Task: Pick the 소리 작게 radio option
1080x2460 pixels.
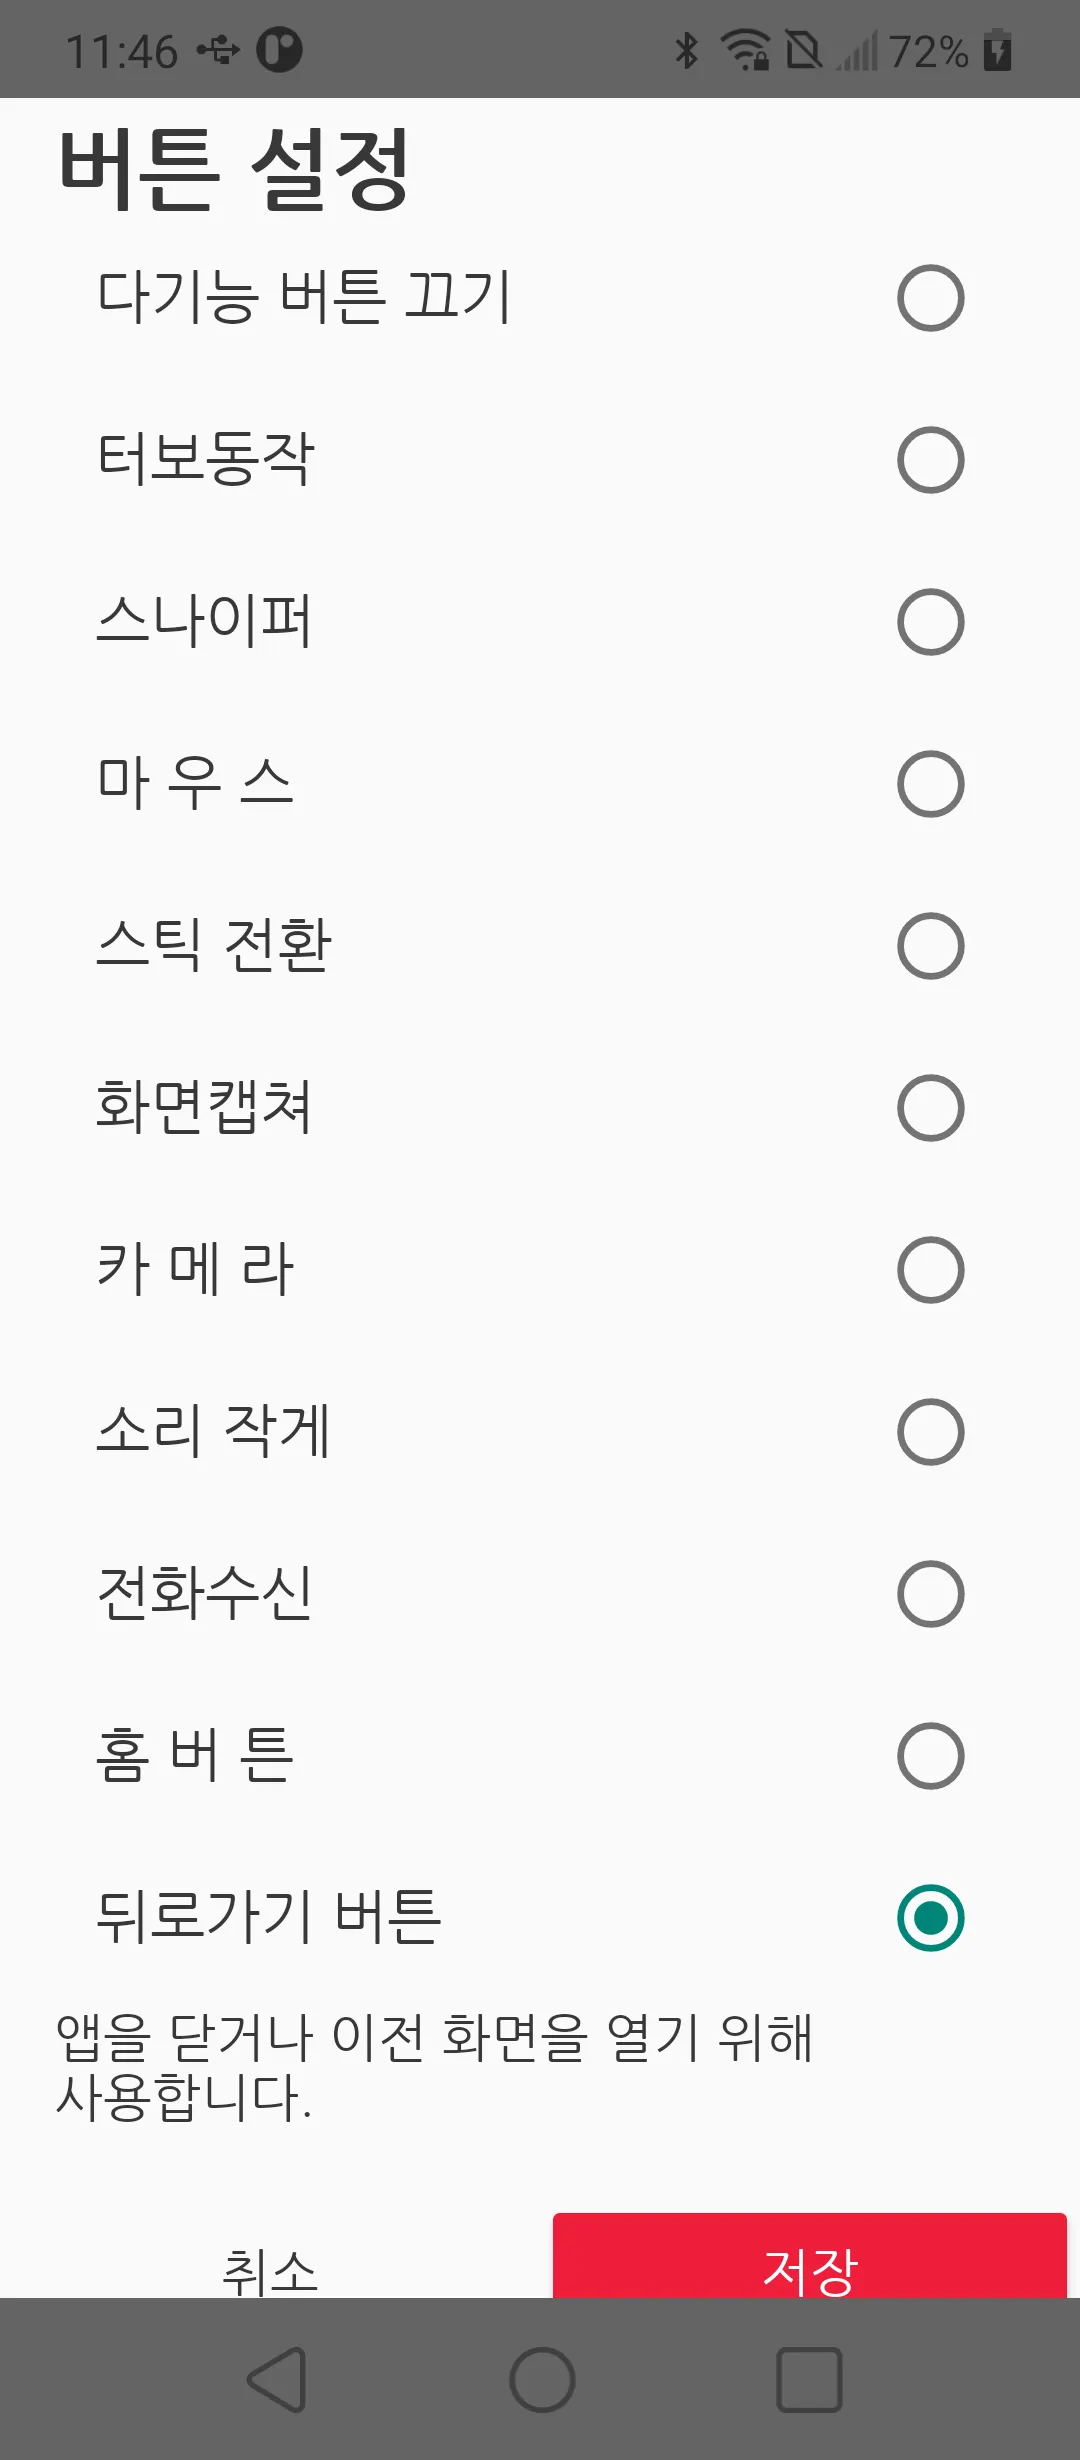Action: click(930, 1432)
